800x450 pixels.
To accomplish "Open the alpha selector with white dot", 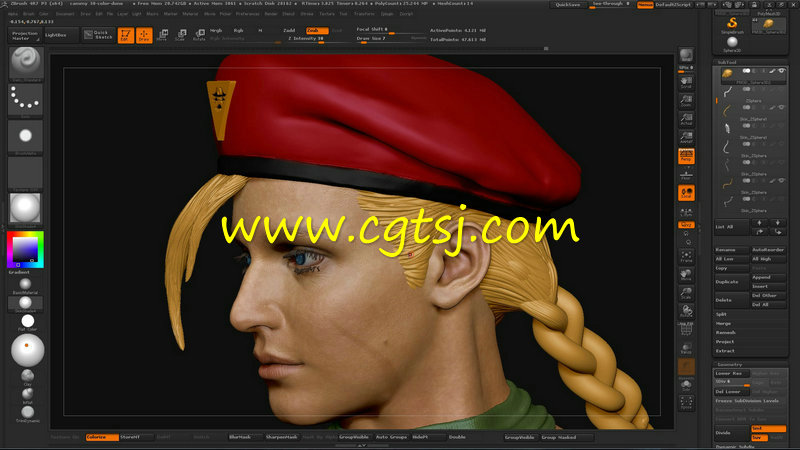I will (x=26, y=136).
